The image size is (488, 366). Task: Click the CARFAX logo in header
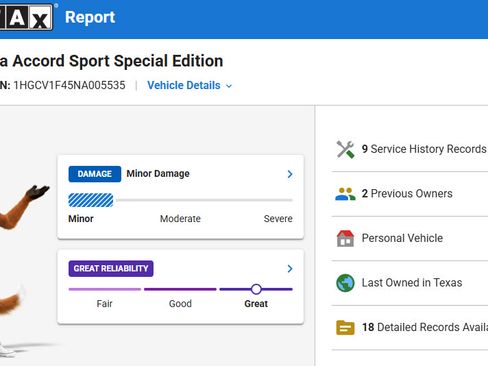[26, 17]
